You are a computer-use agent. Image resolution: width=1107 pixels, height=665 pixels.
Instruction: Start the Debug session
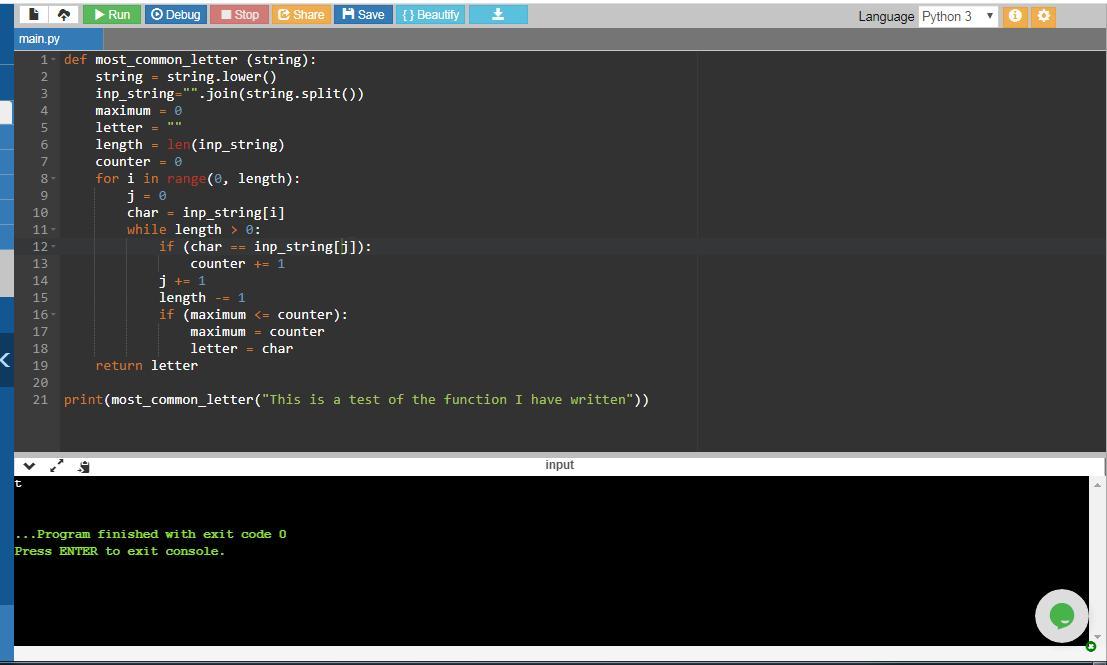click(175, 15)
